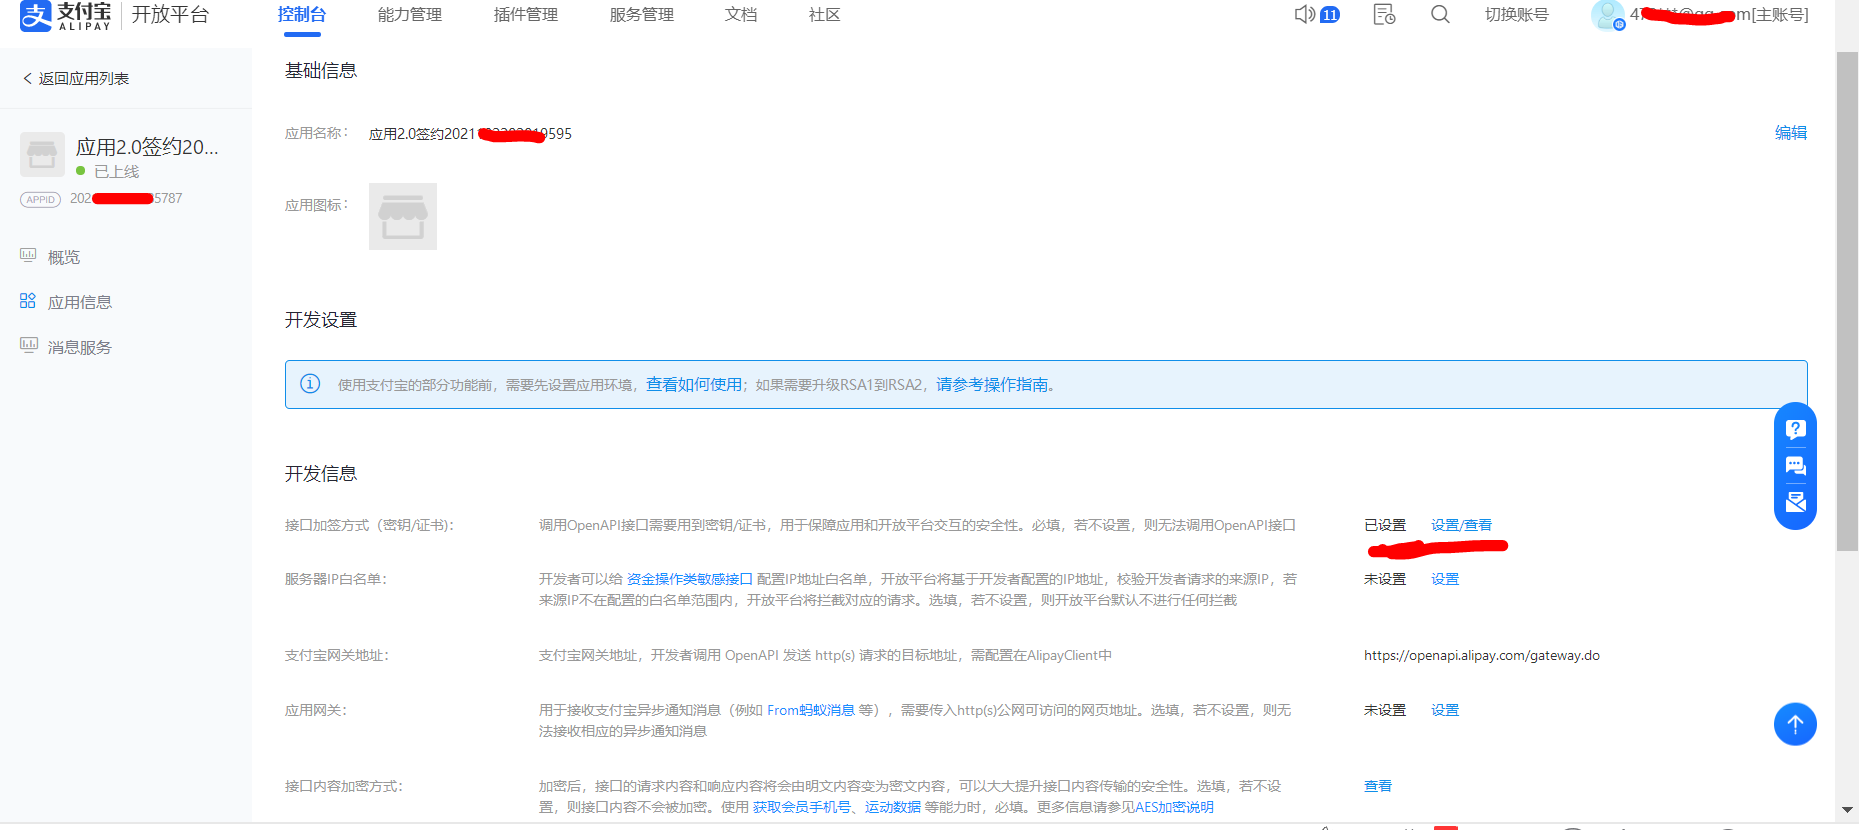Screen dimensions: 1859x830
Task: Click 切换账号 in the header
Action: tap(1517, 15)
